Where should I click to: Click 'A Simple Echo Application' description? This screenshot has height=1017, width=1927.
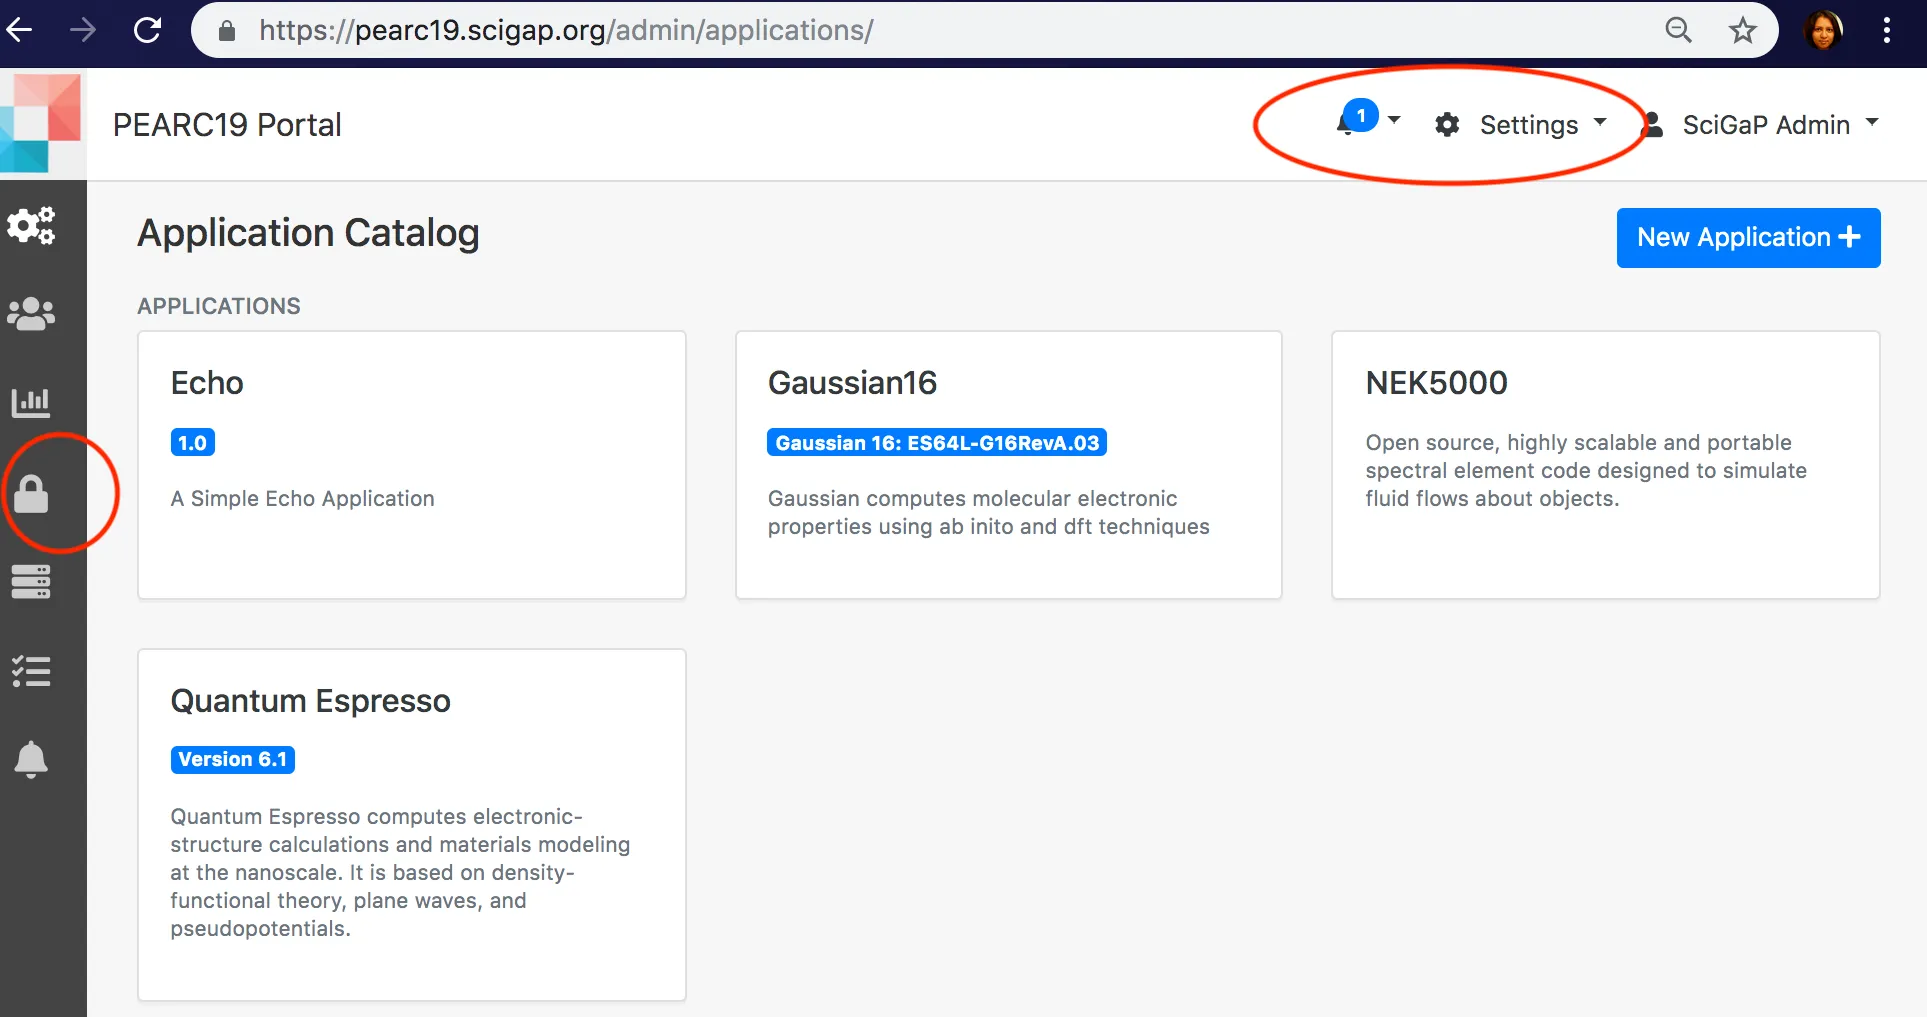[302, 498]
